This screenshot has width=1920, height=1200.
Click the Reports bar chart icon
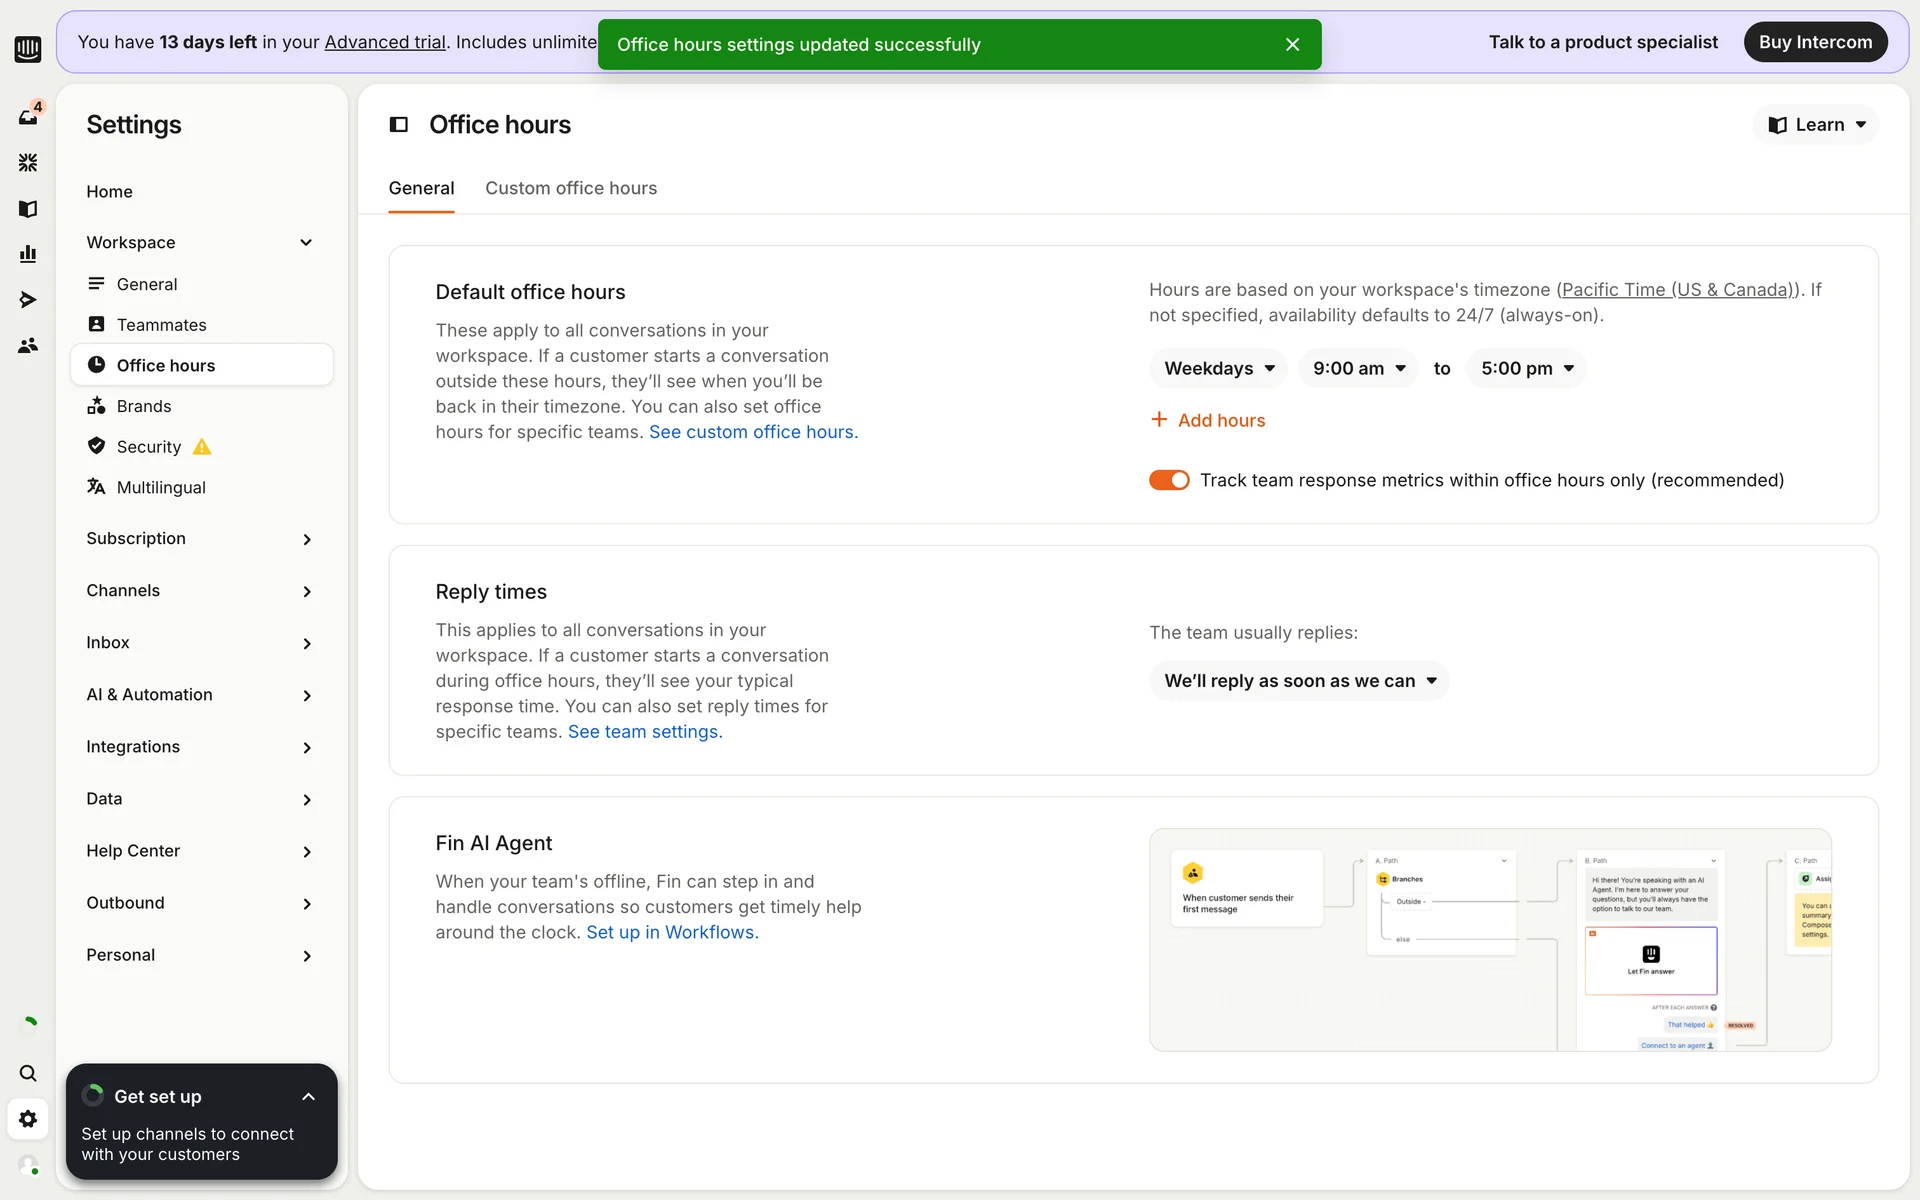(28, 254)
